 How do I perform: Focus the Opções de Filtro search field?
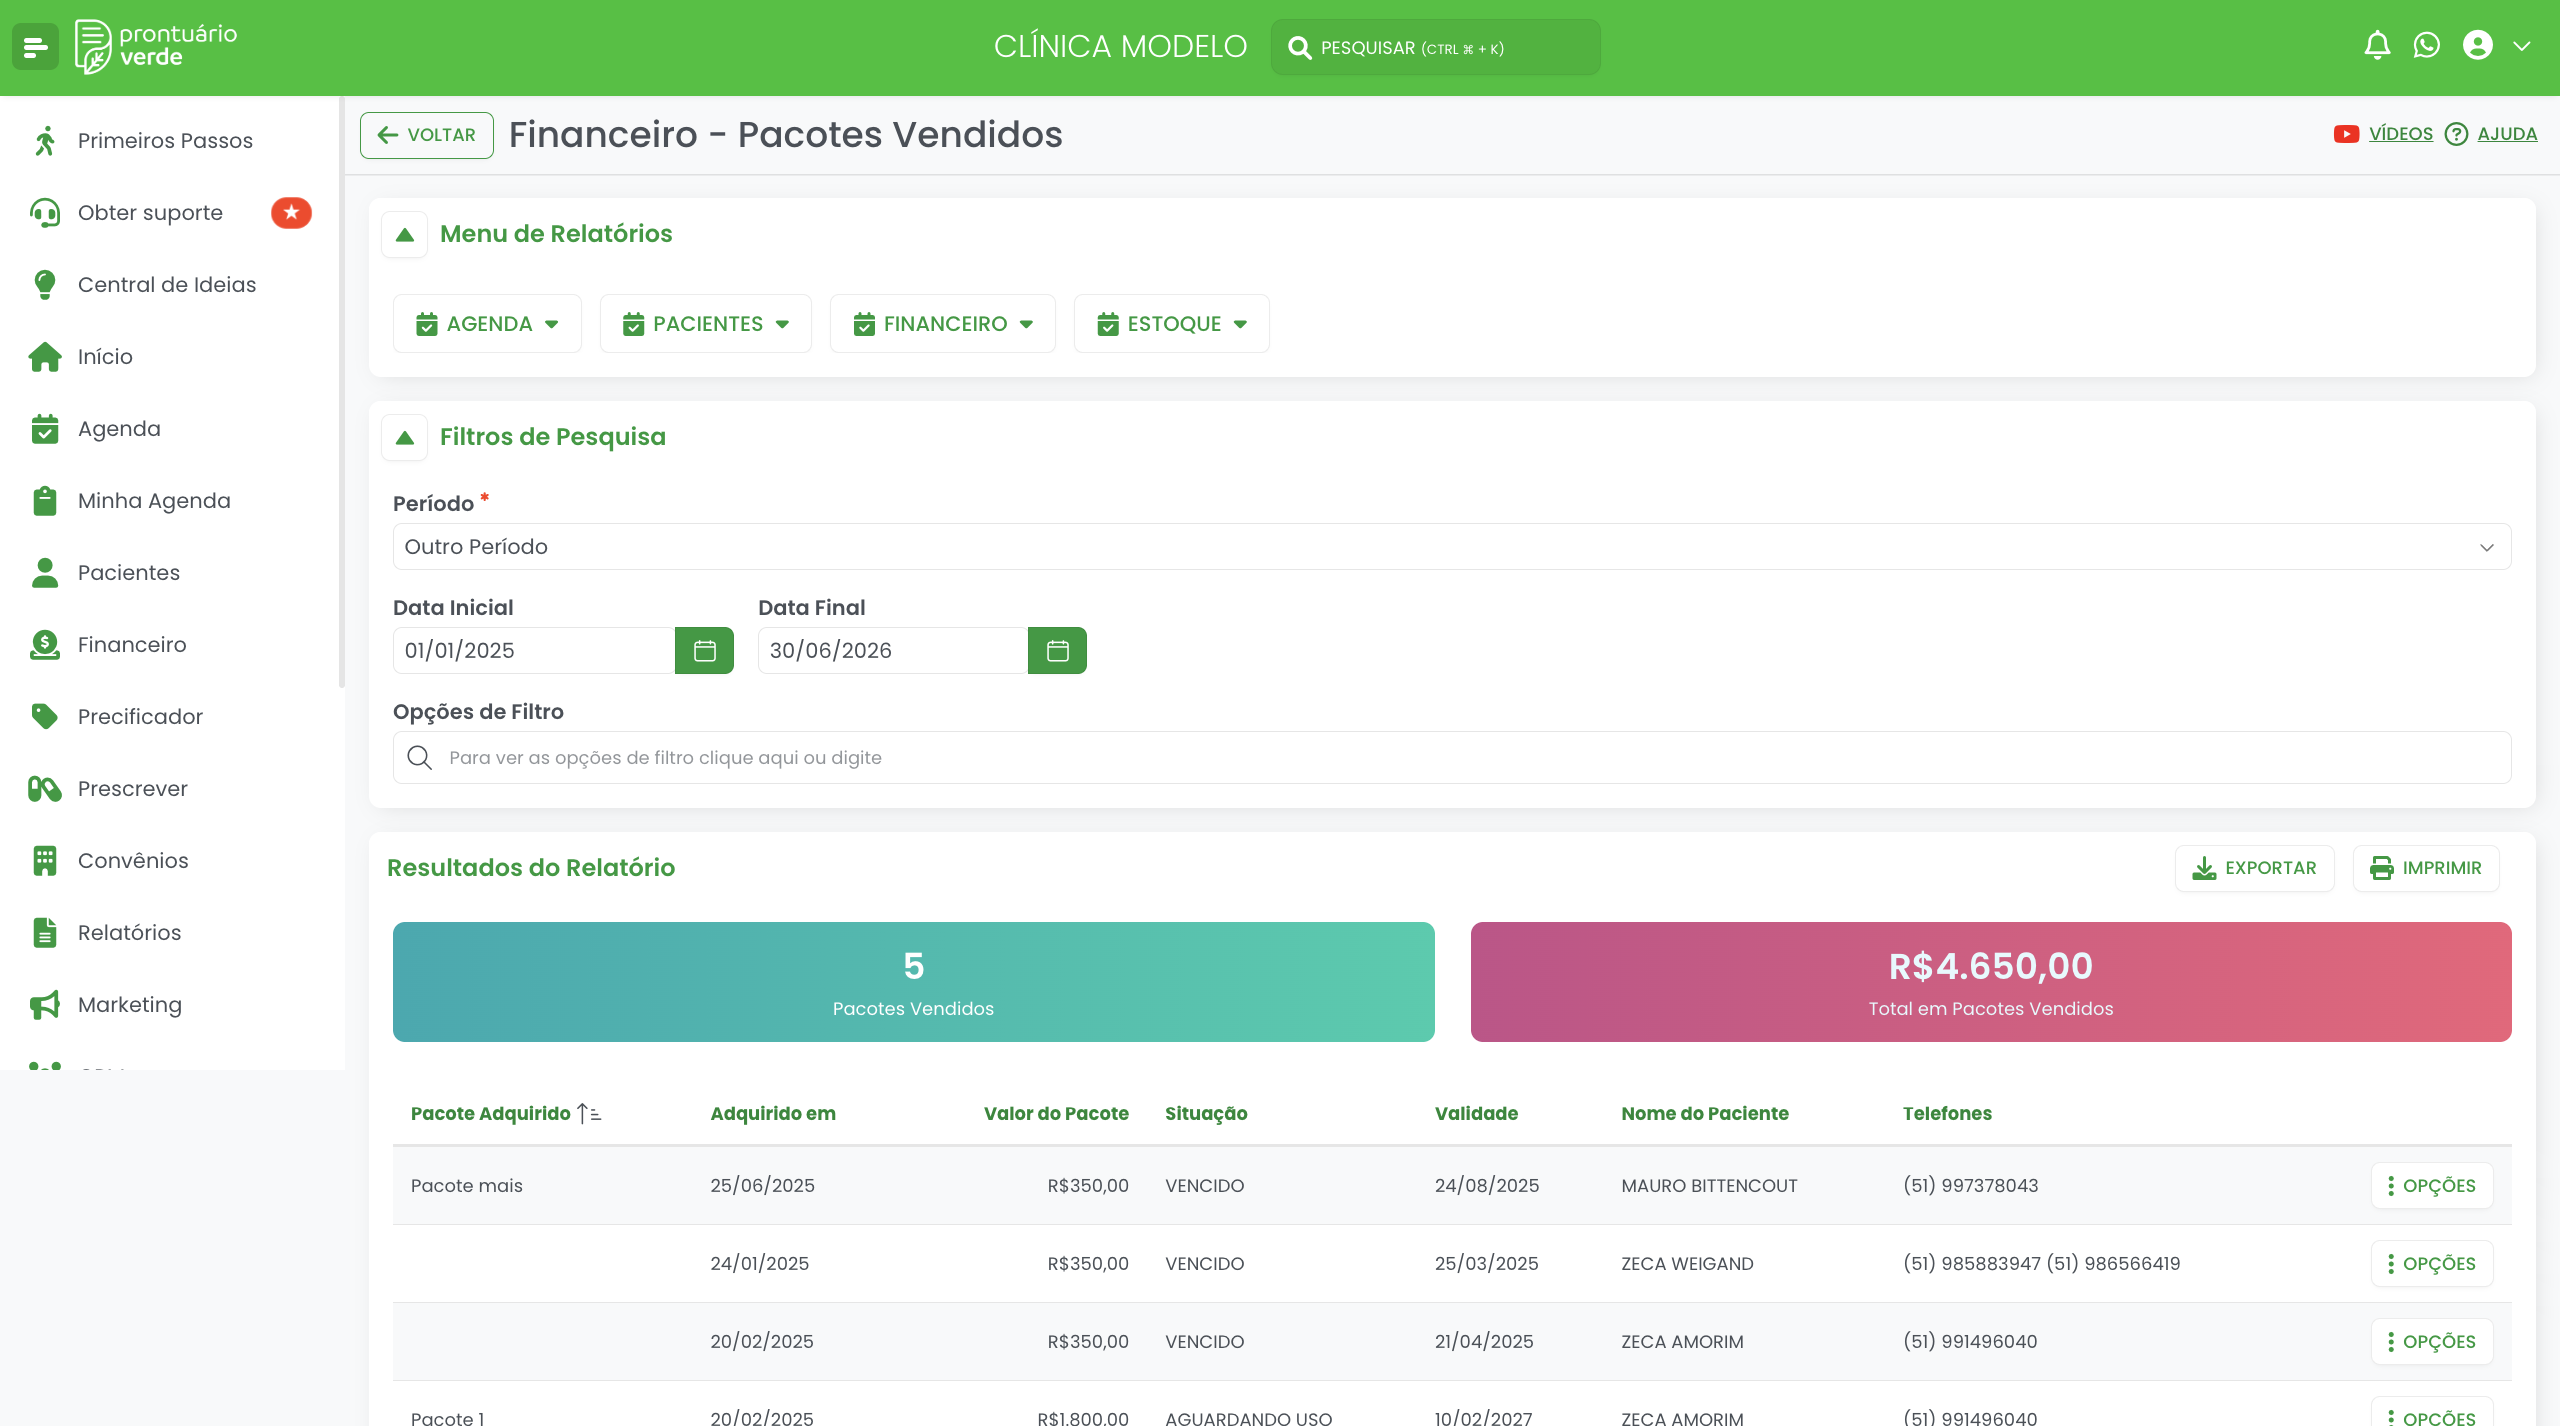click(x=1452, y=758)
